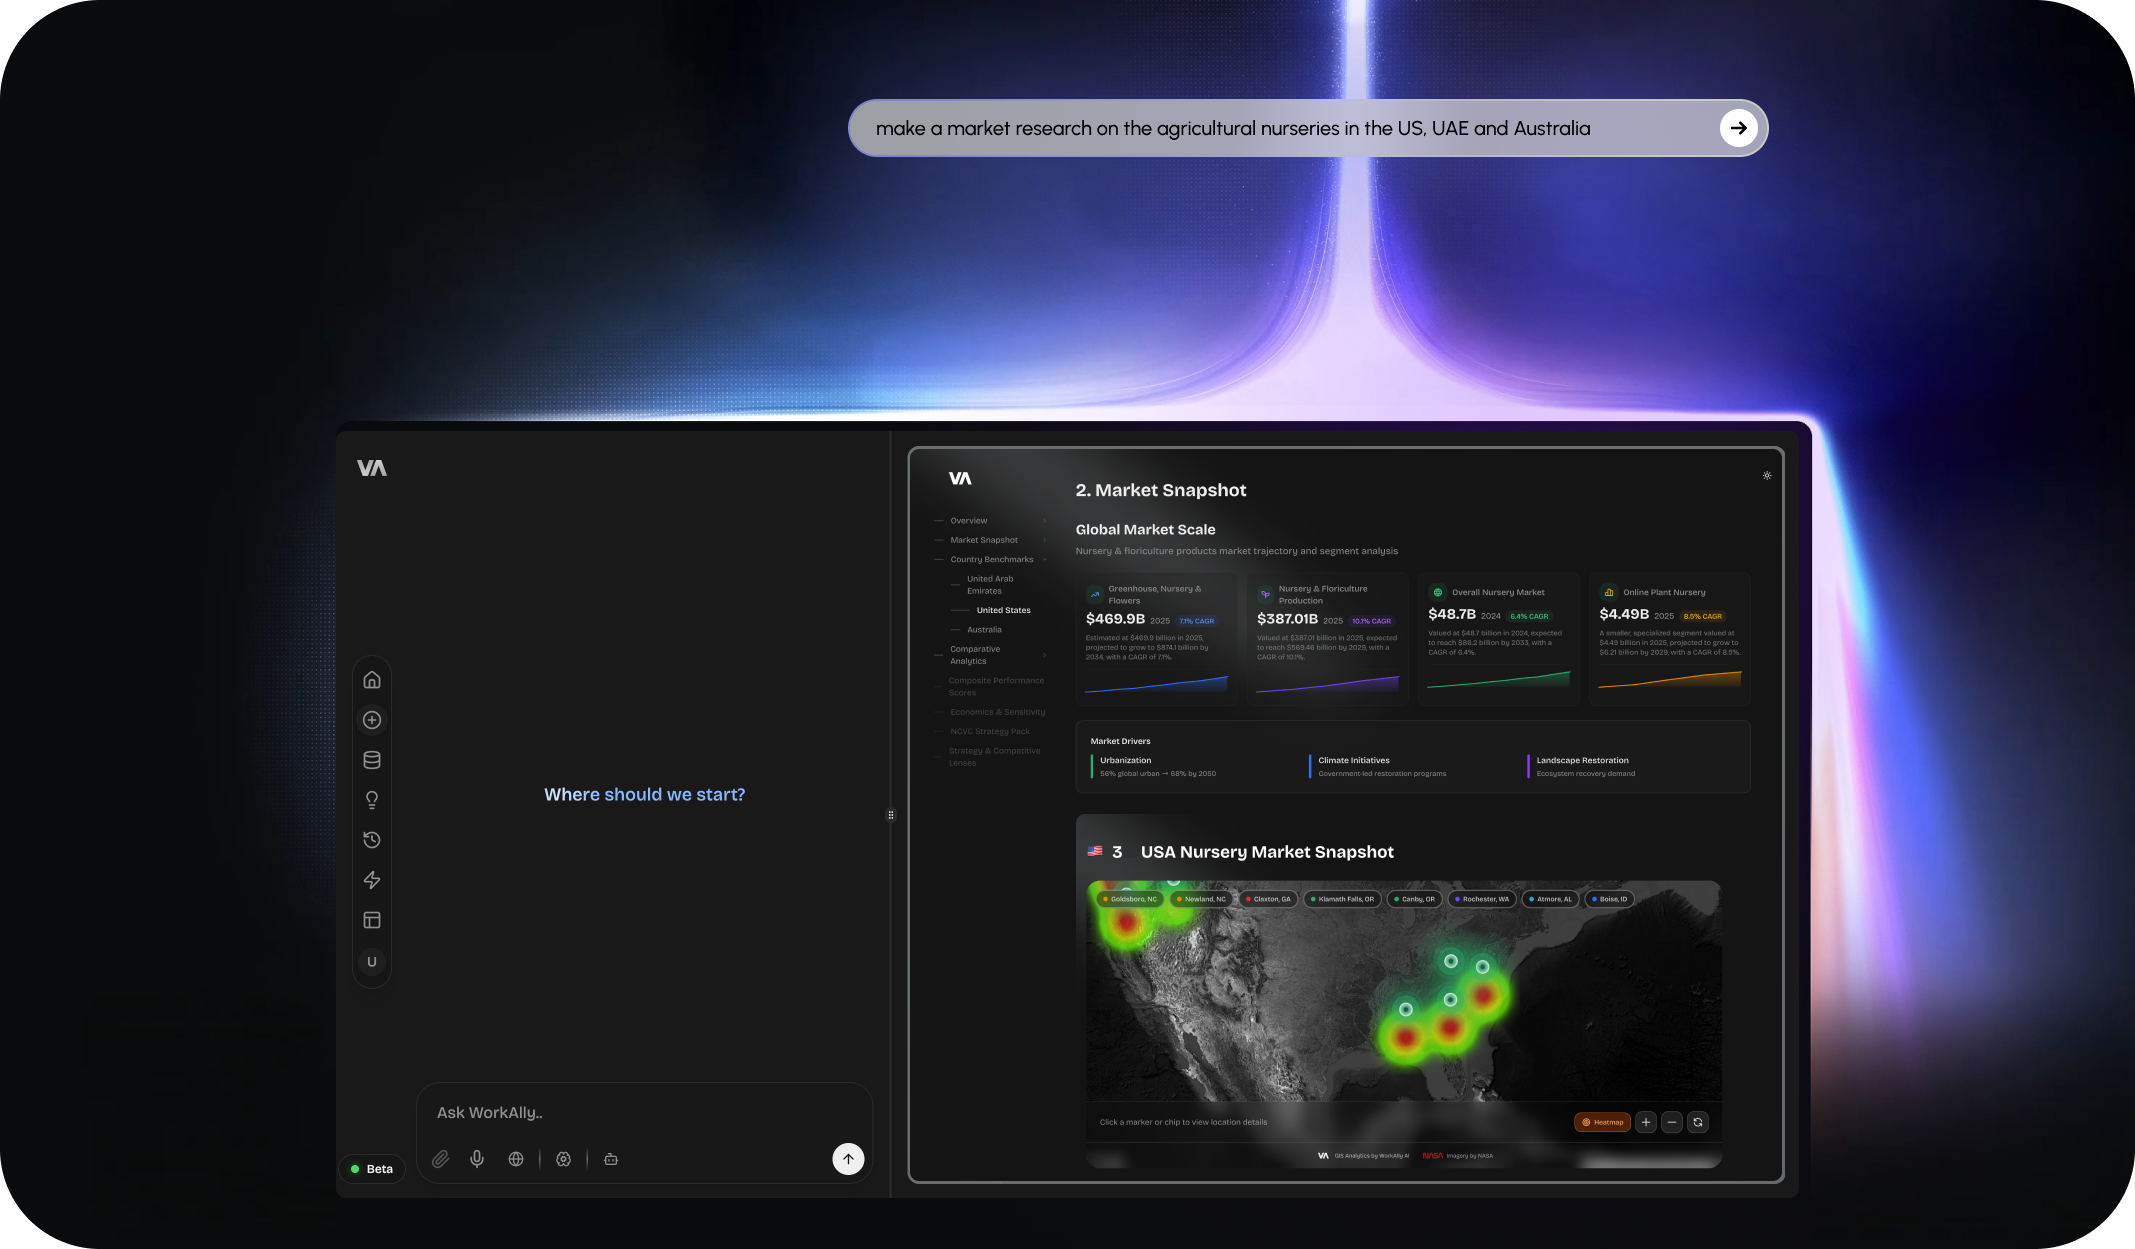Open the Home icon in sidebar
Image resolution: width=2135 pixels, height=1249 pixels.
[x=372, y=680]
